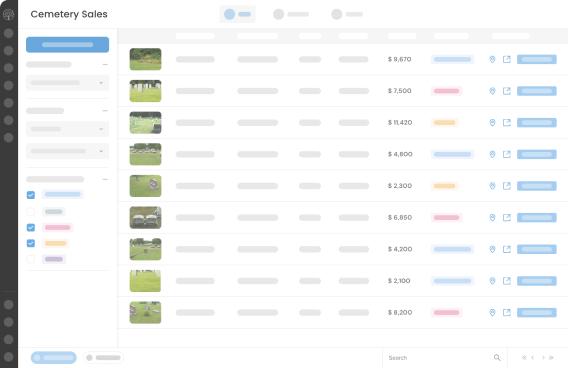The width and height of the screenshot is (568, 368).
Task: Uncheck the blue tag filter checkbox
Action: (31, 195)
